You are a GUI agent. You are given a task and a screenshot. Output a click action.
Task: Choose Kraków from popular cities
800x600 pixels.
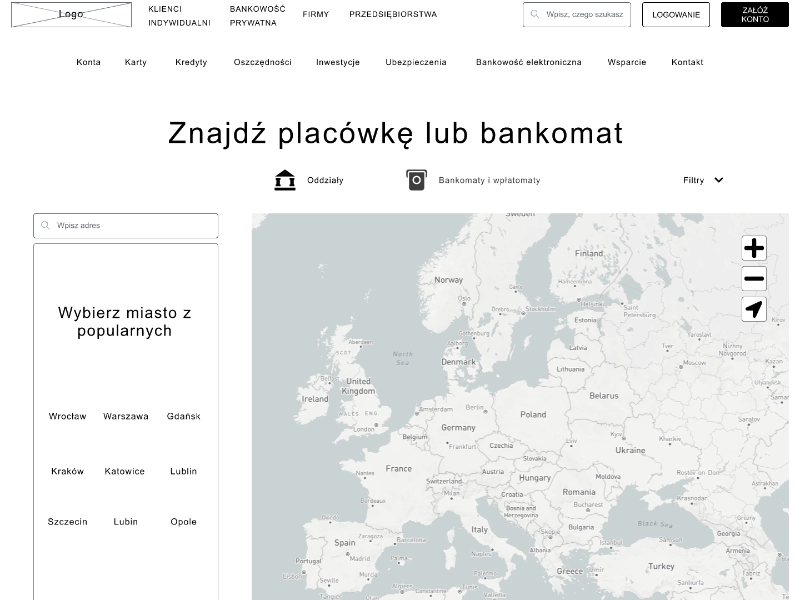pos(68,472)
